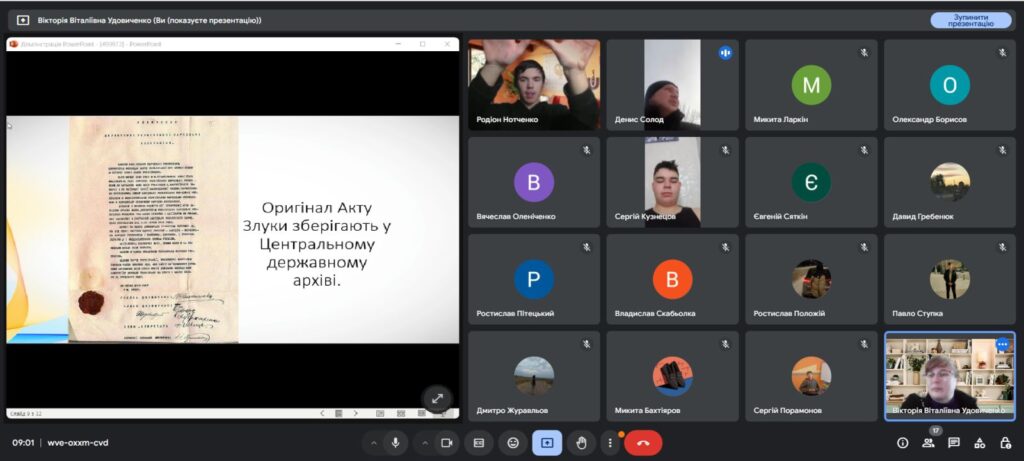Screen dimensions: 1024x461
Task: Toggle the present screen button
Action: (547, 442)
